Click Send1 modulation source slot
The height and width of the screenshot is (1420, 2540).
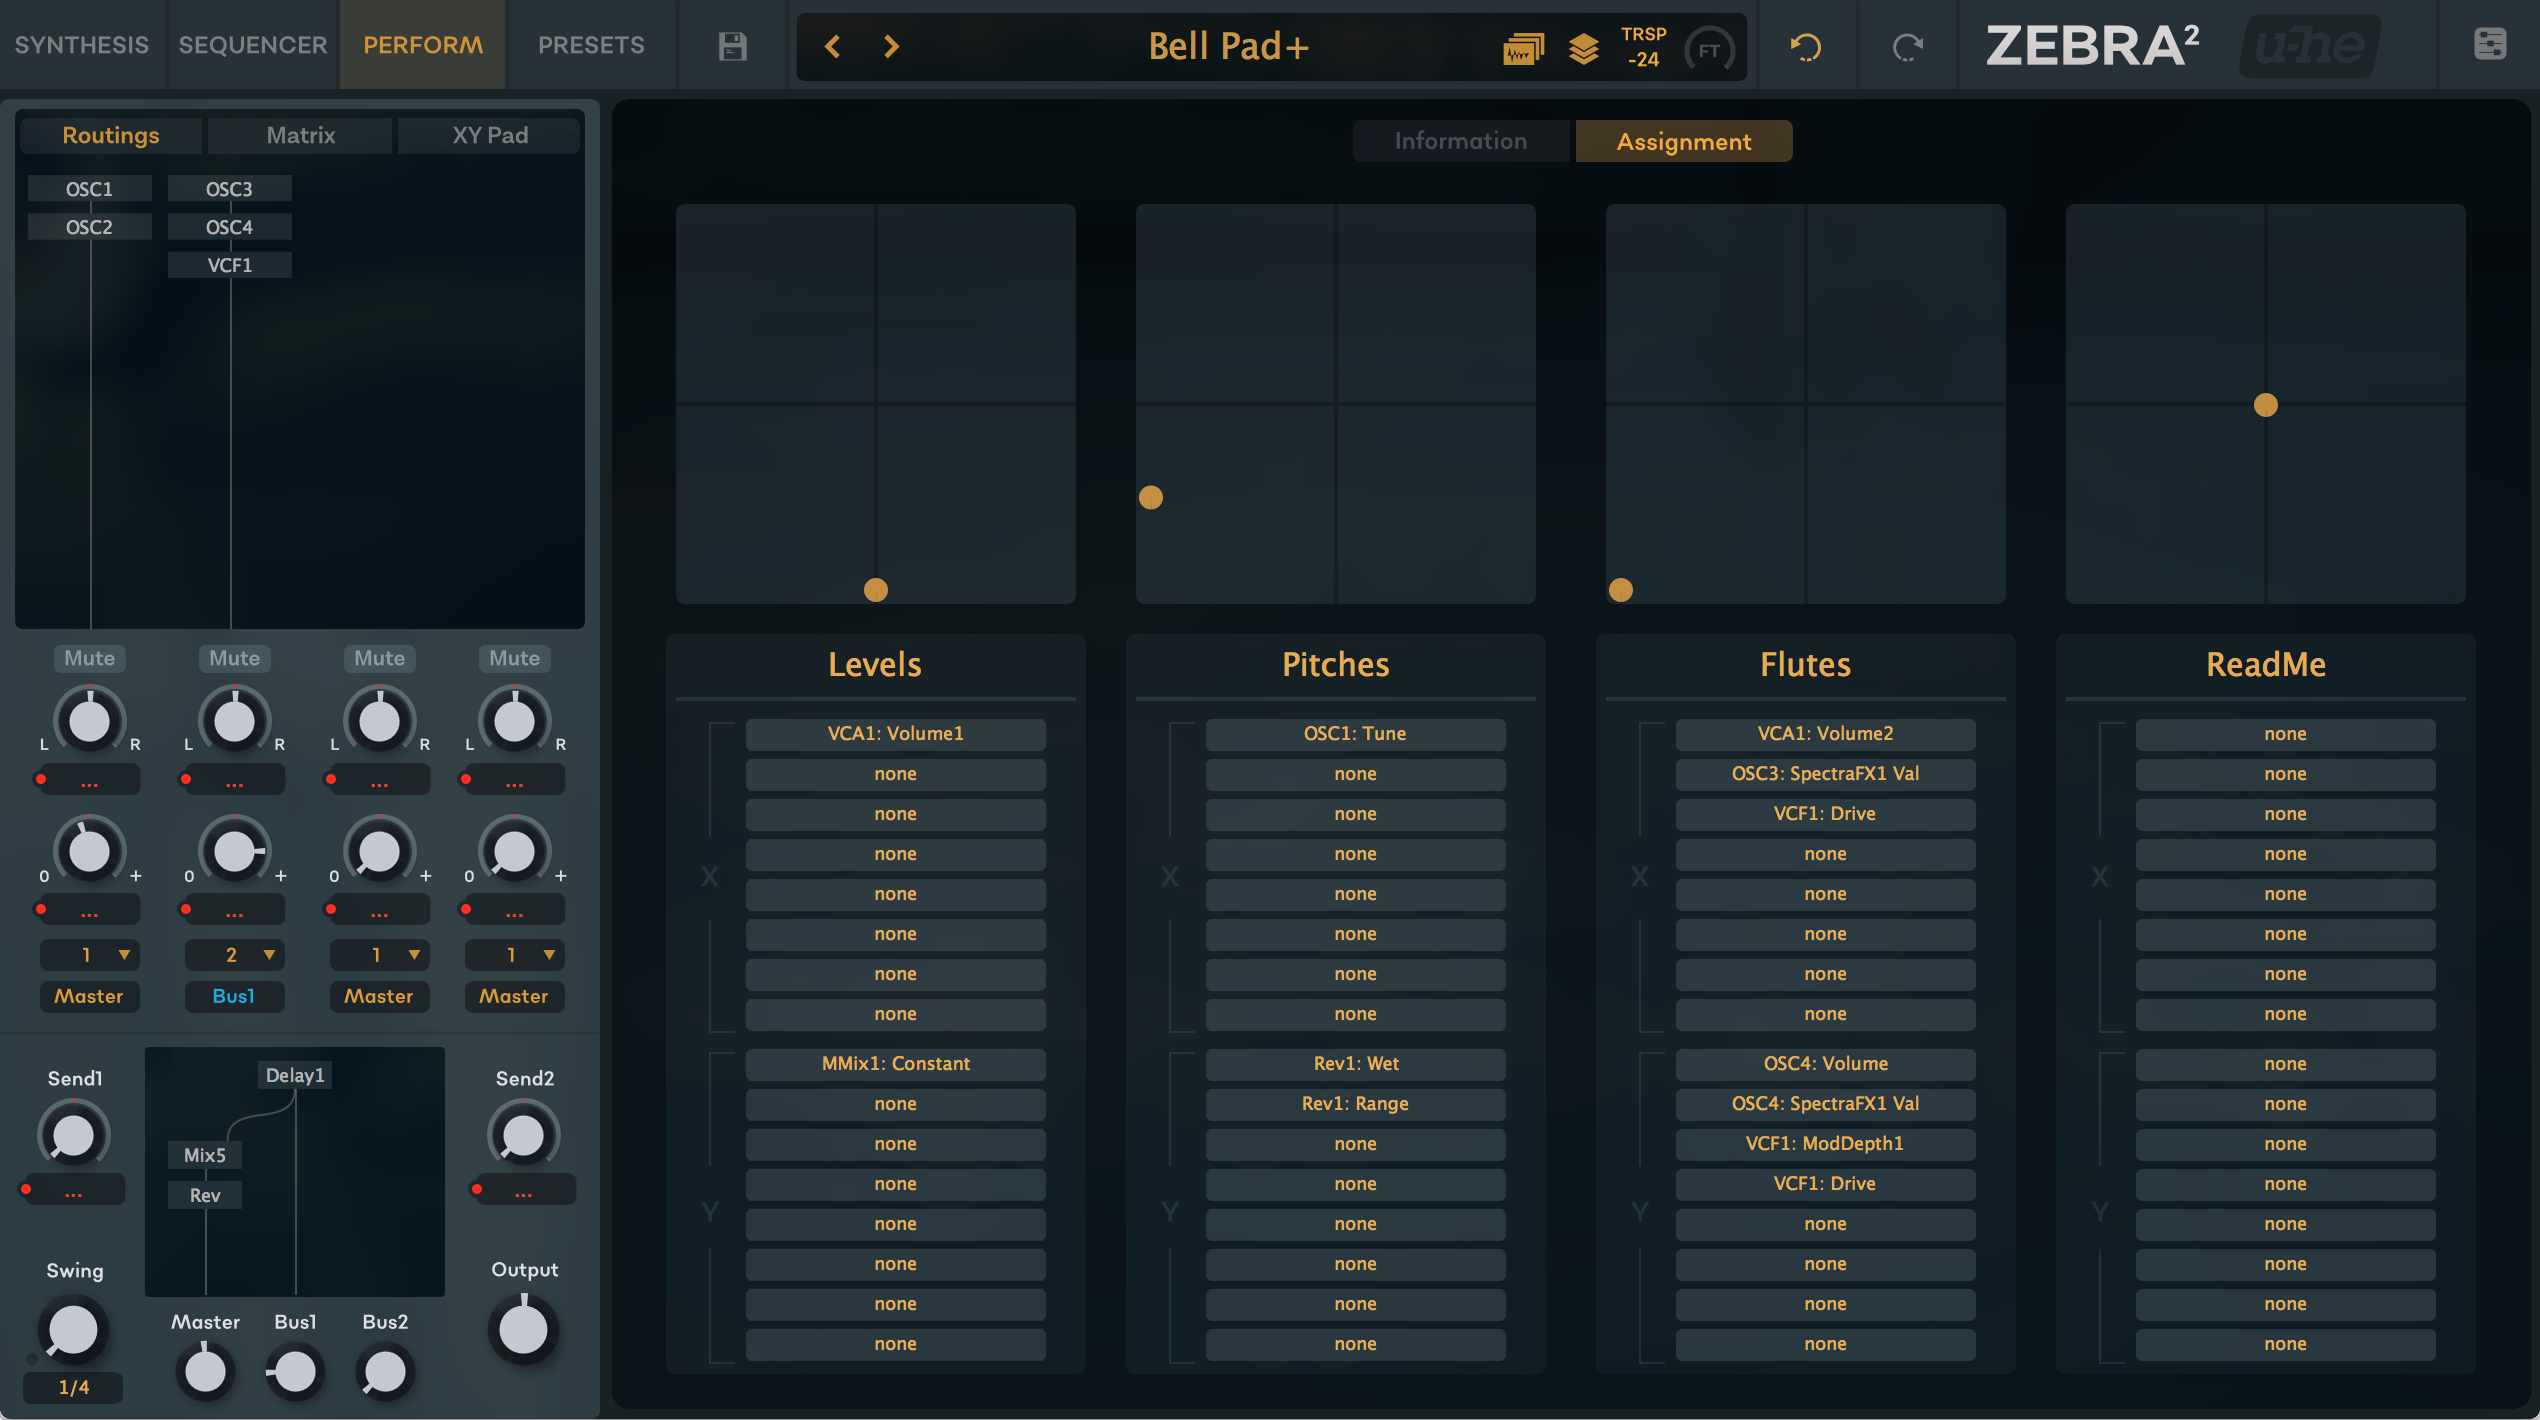(74, 1190)
